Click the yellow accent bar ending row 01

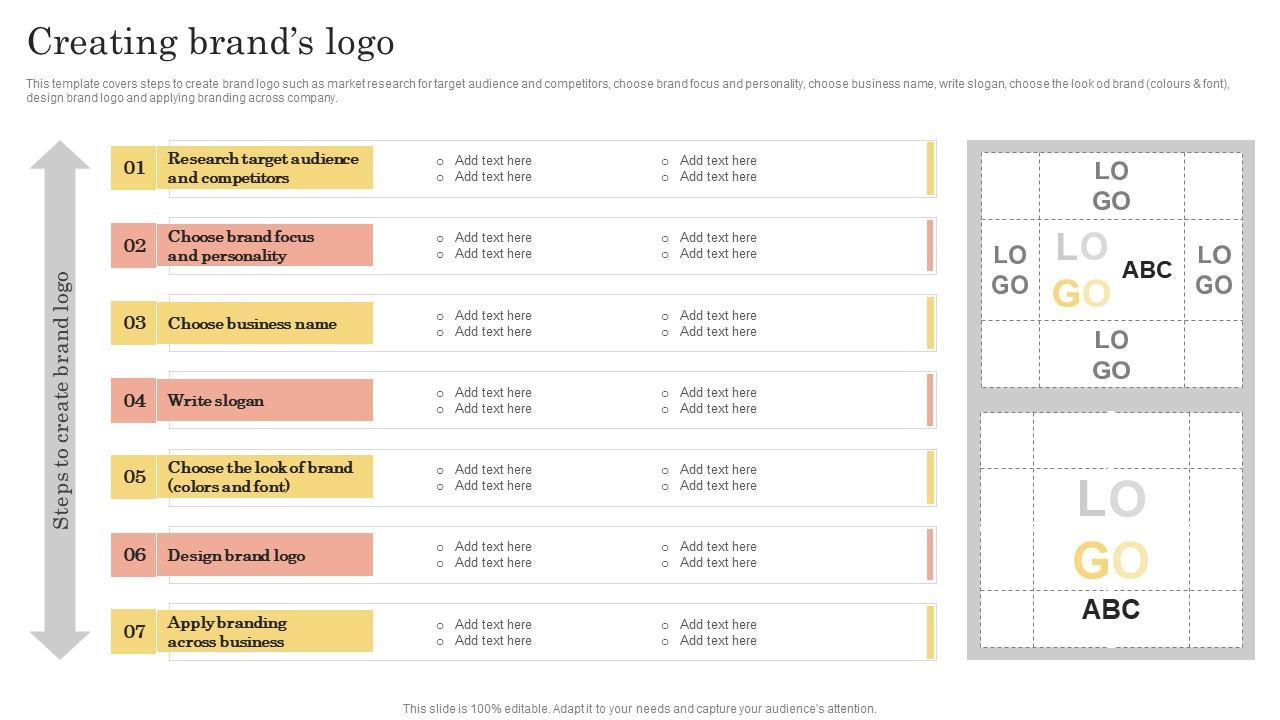tap(930, 168)
